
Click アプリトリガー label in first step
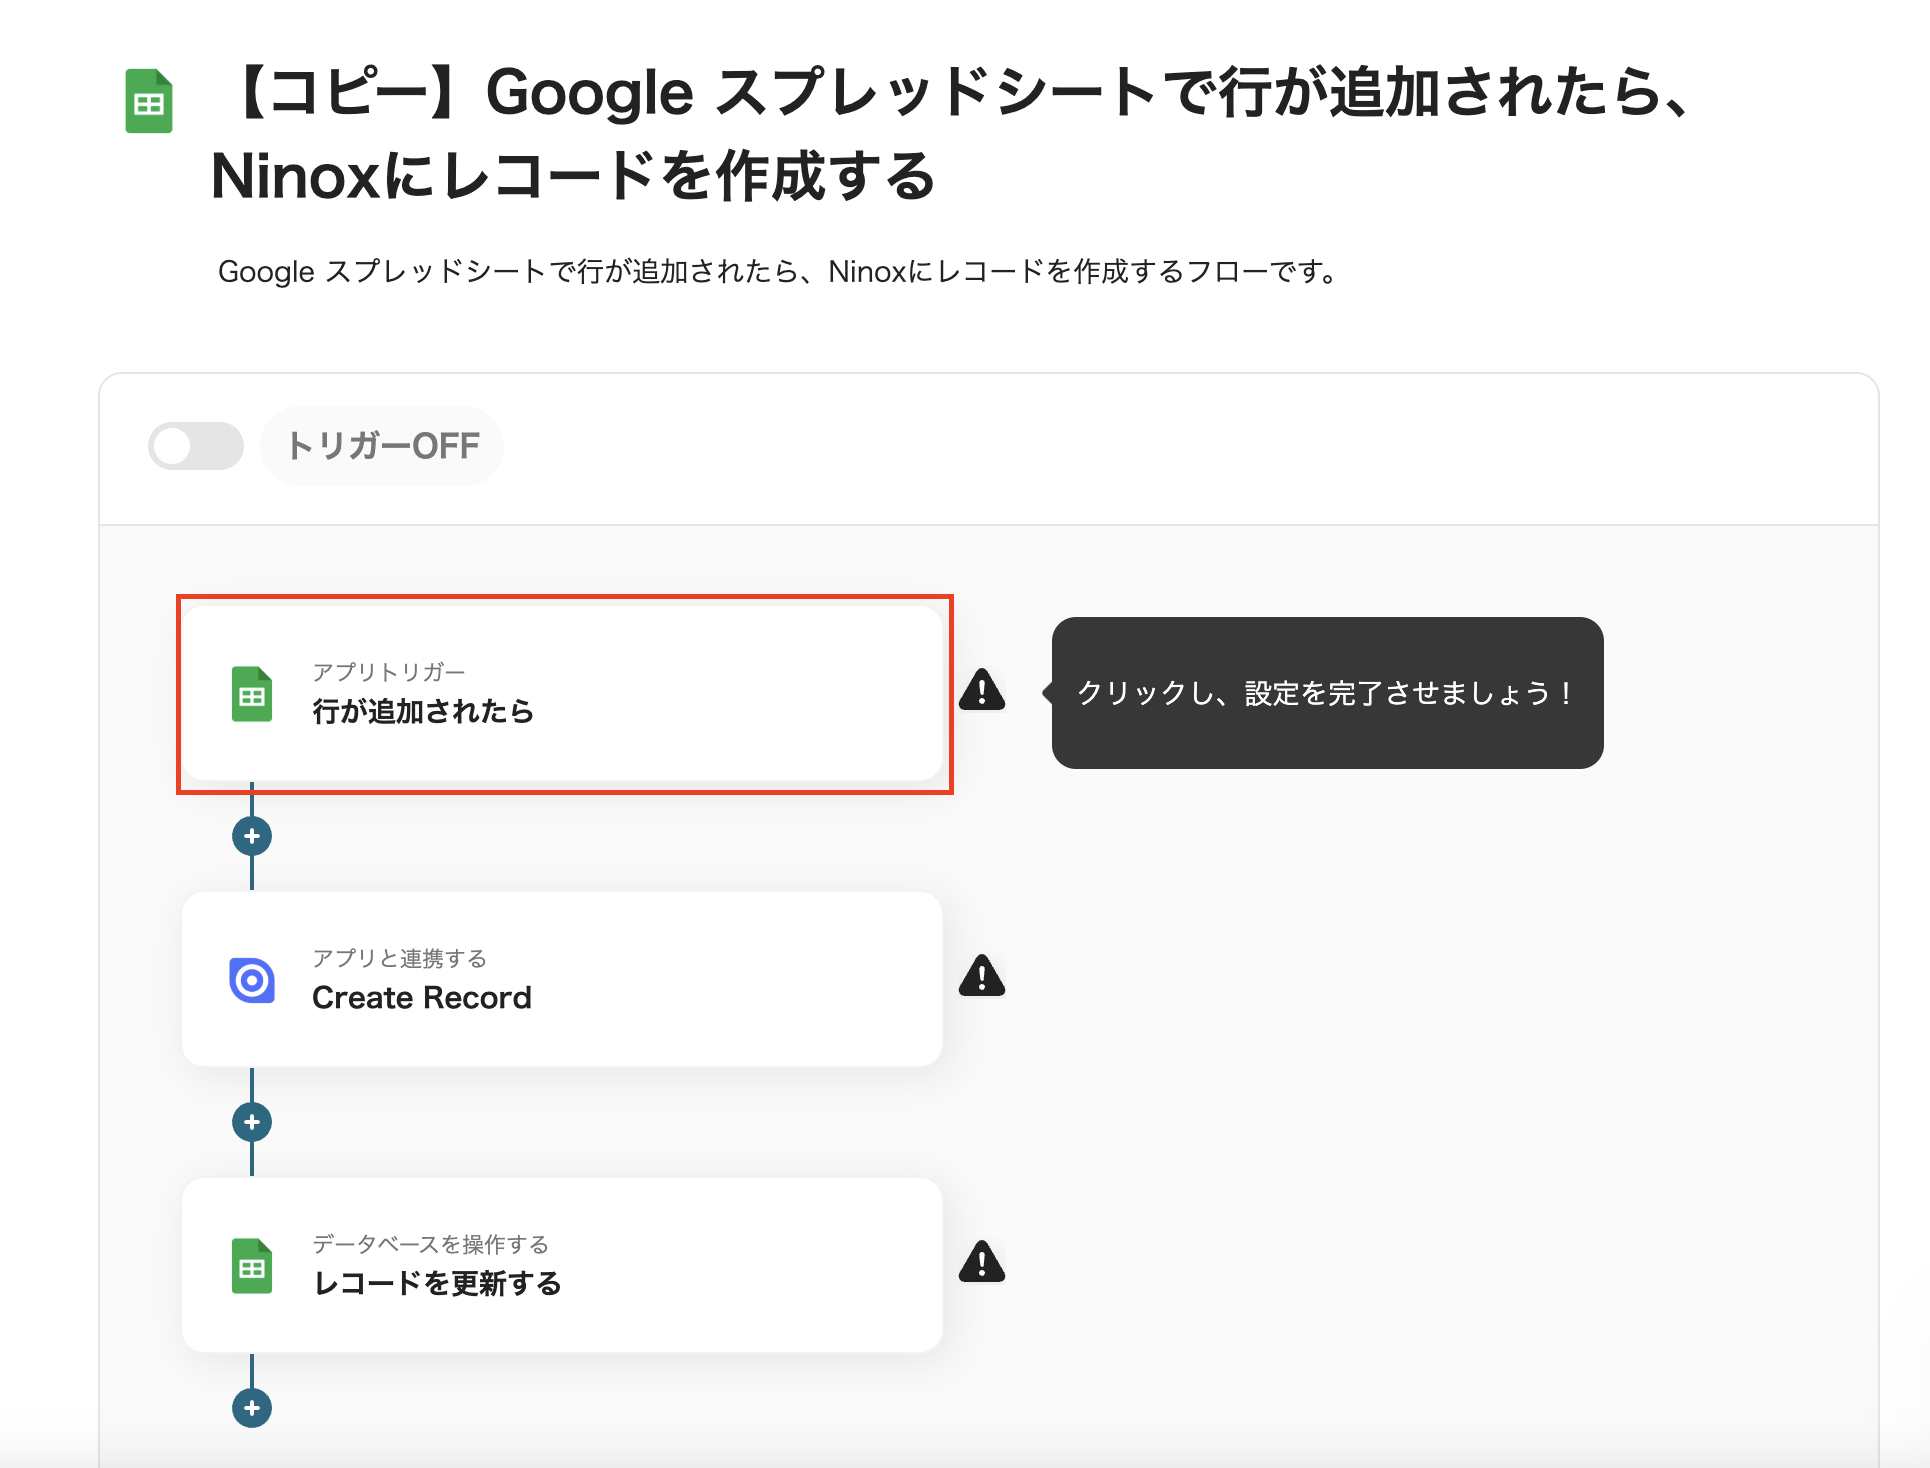389,672
